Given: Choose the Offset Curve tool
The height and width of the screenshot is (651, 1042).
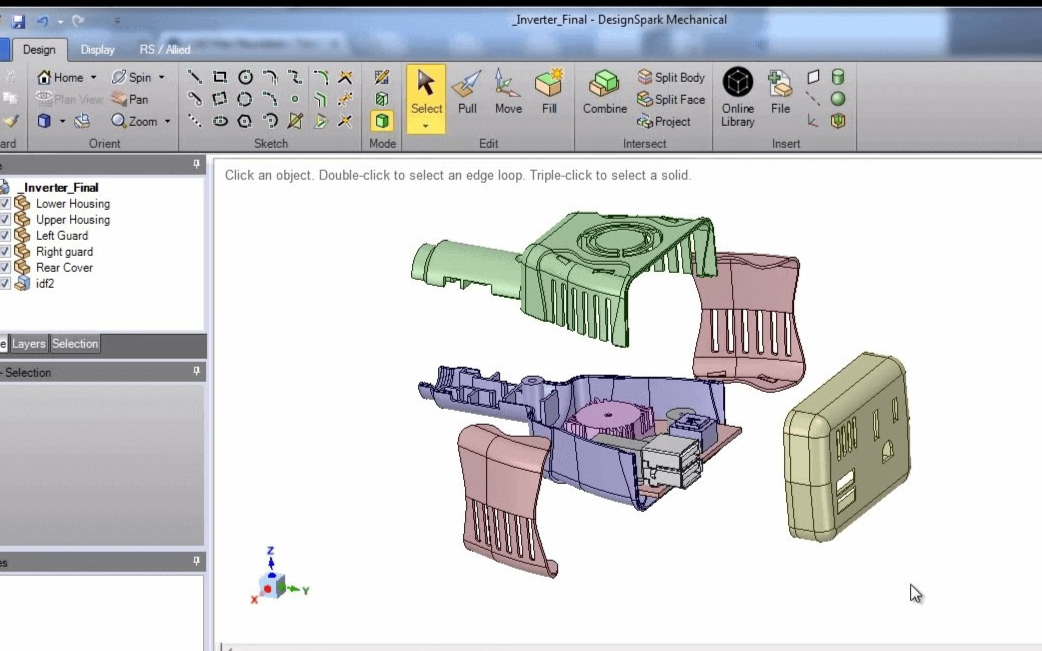Looking at the screenshot, I should 320,99.
